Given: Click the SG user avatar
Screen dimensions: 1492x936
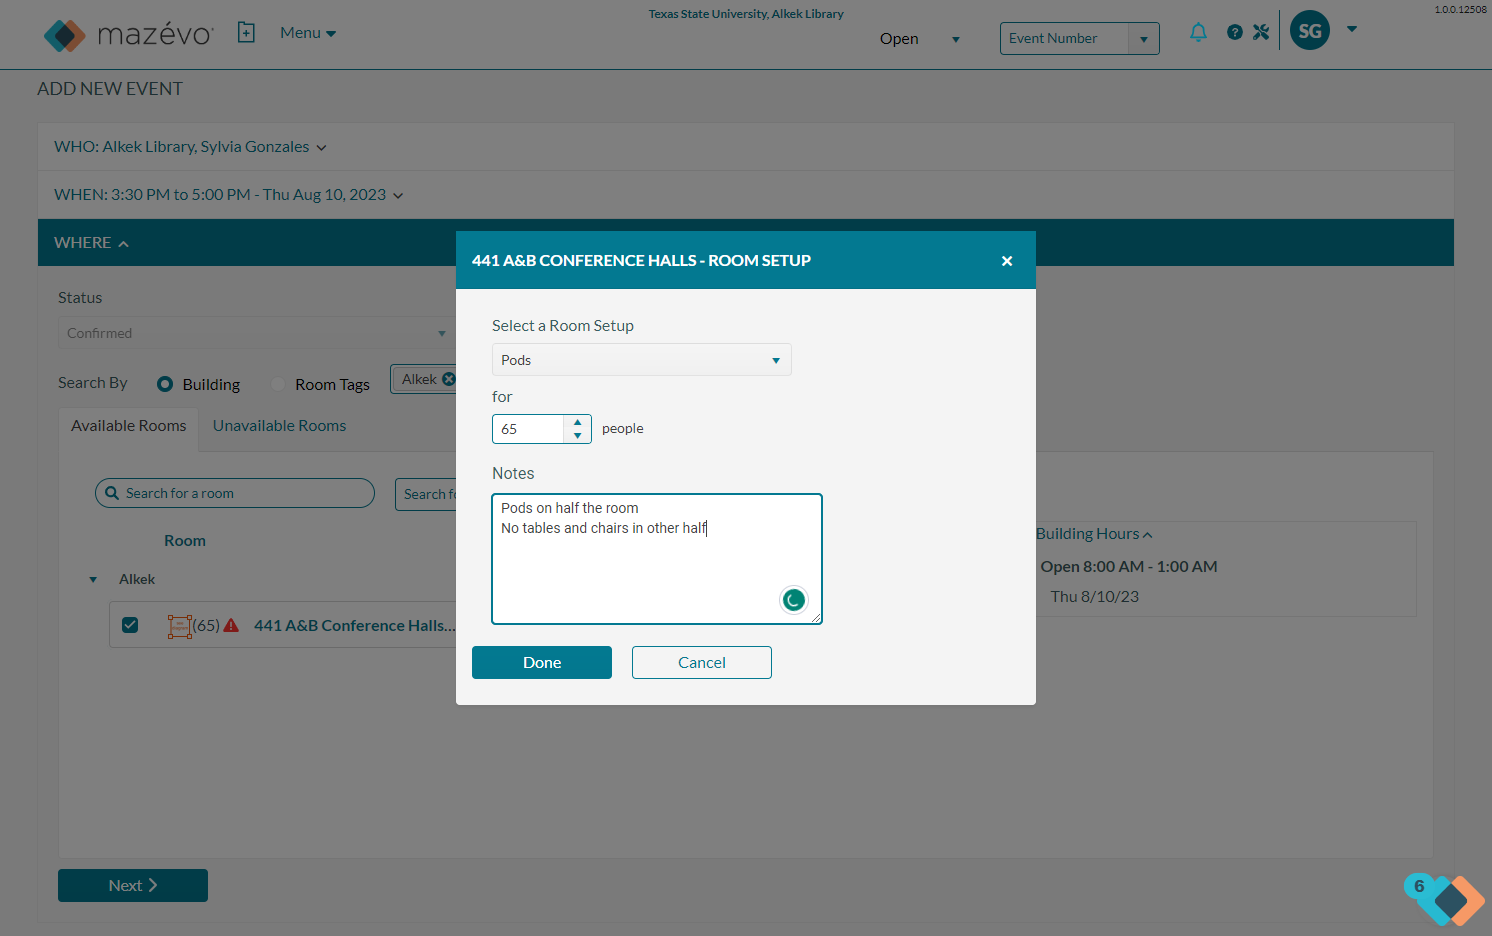Looking at the screenshot, I should click(x=1310, y=31).
